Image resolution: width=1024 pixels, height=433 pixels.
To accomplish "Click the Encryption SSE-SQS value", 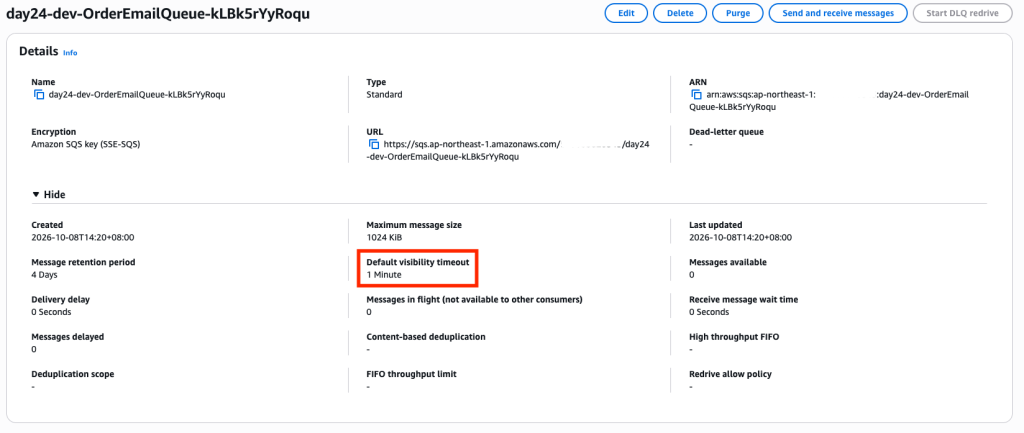I will point(86,144).
